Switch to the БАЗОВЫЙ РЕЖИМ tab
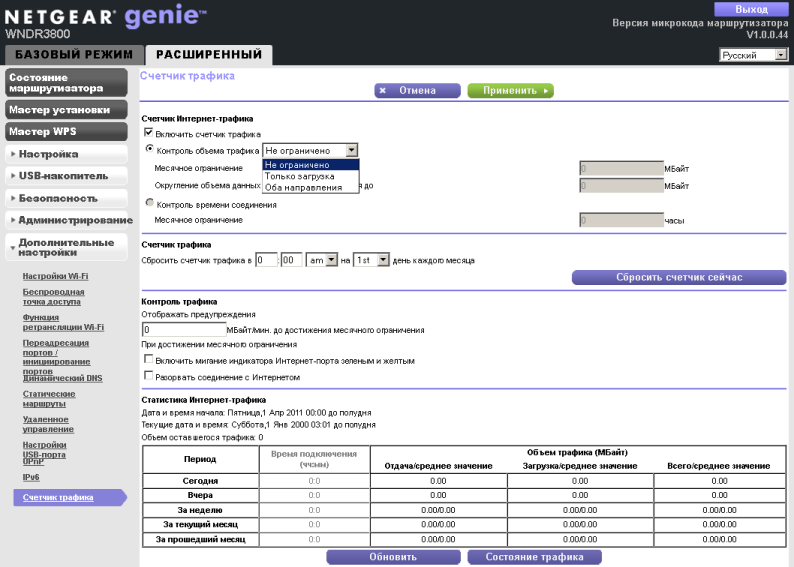 (74, 54)
